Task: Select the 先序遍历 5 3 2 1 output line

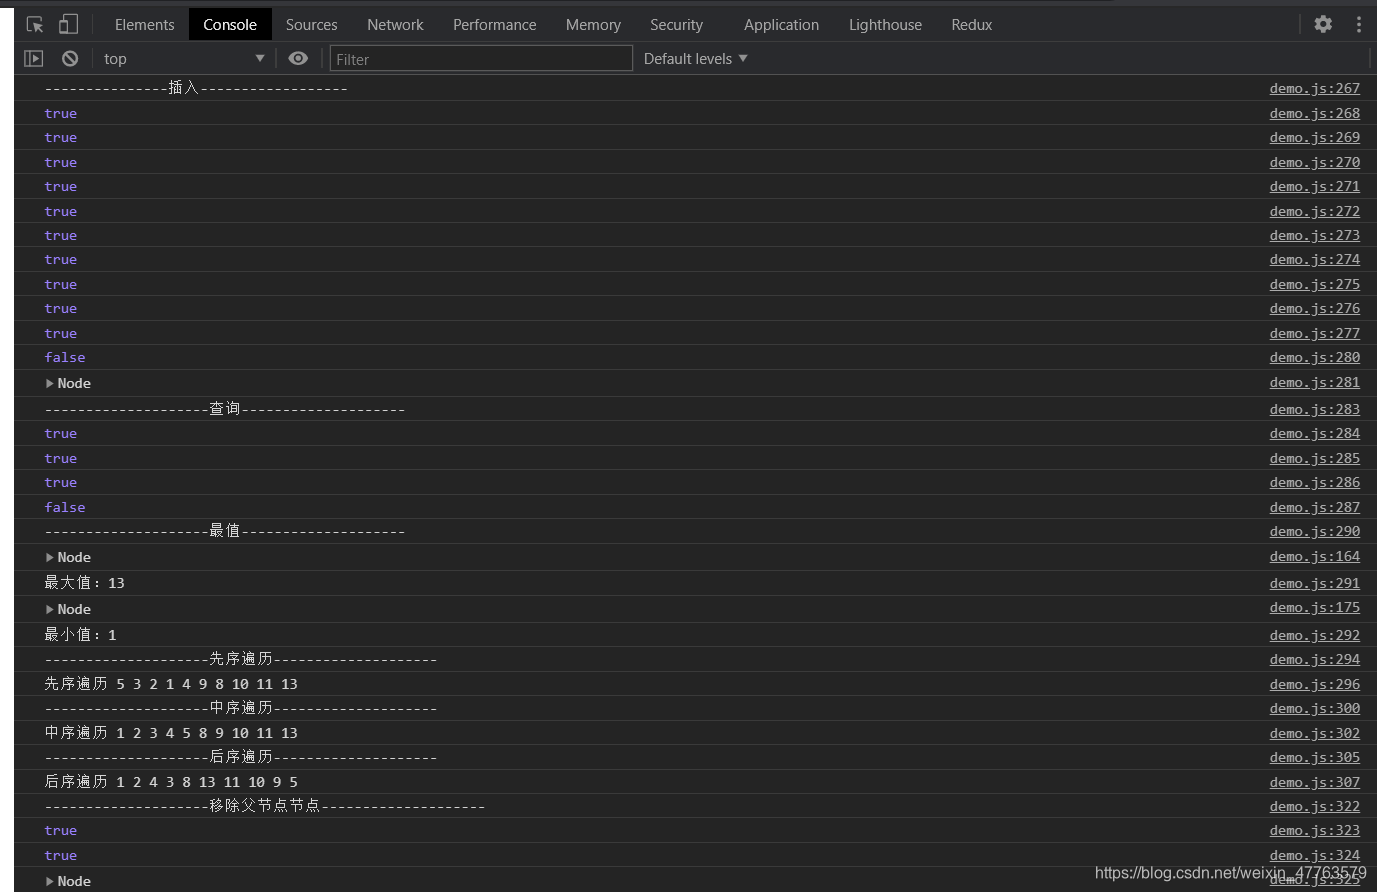Action: (171, 684)
